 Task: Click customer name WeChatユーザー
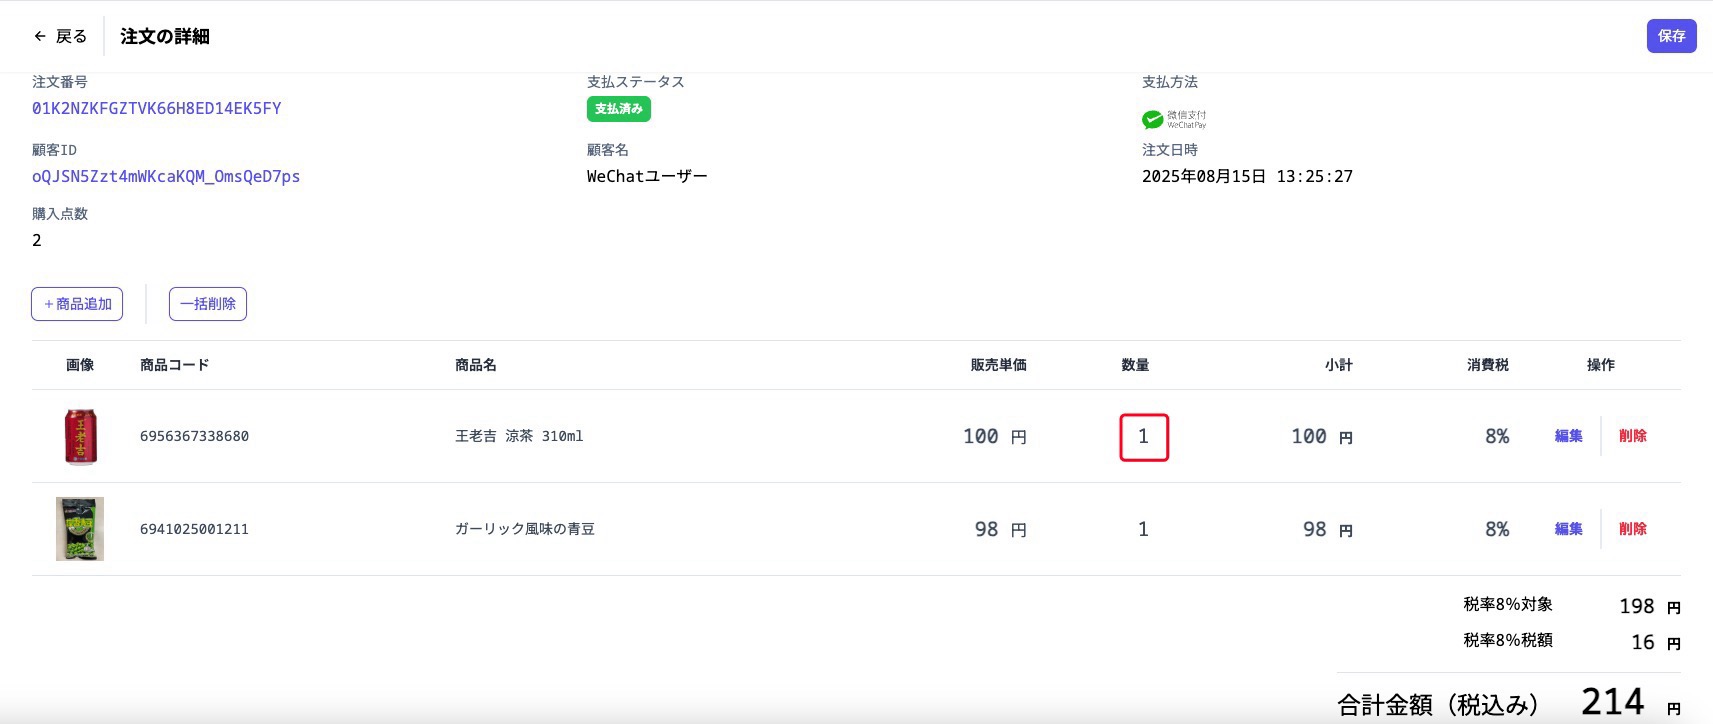pyautogui.click(x=647, y=176)
